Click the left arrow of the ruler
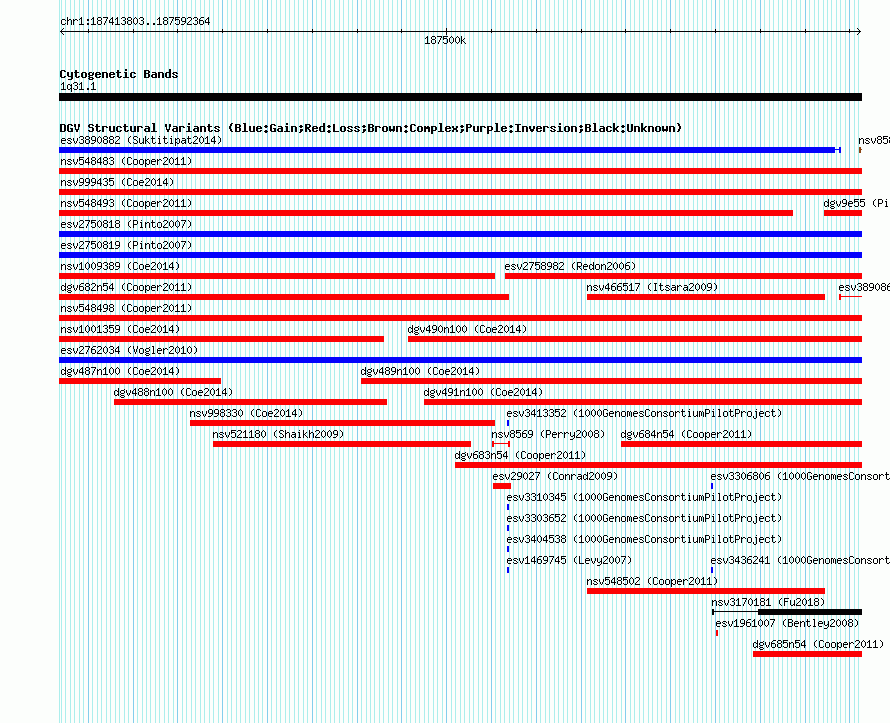Image resolution: width=890 pixels, height=723 pixels. click(x=62, y=31)
